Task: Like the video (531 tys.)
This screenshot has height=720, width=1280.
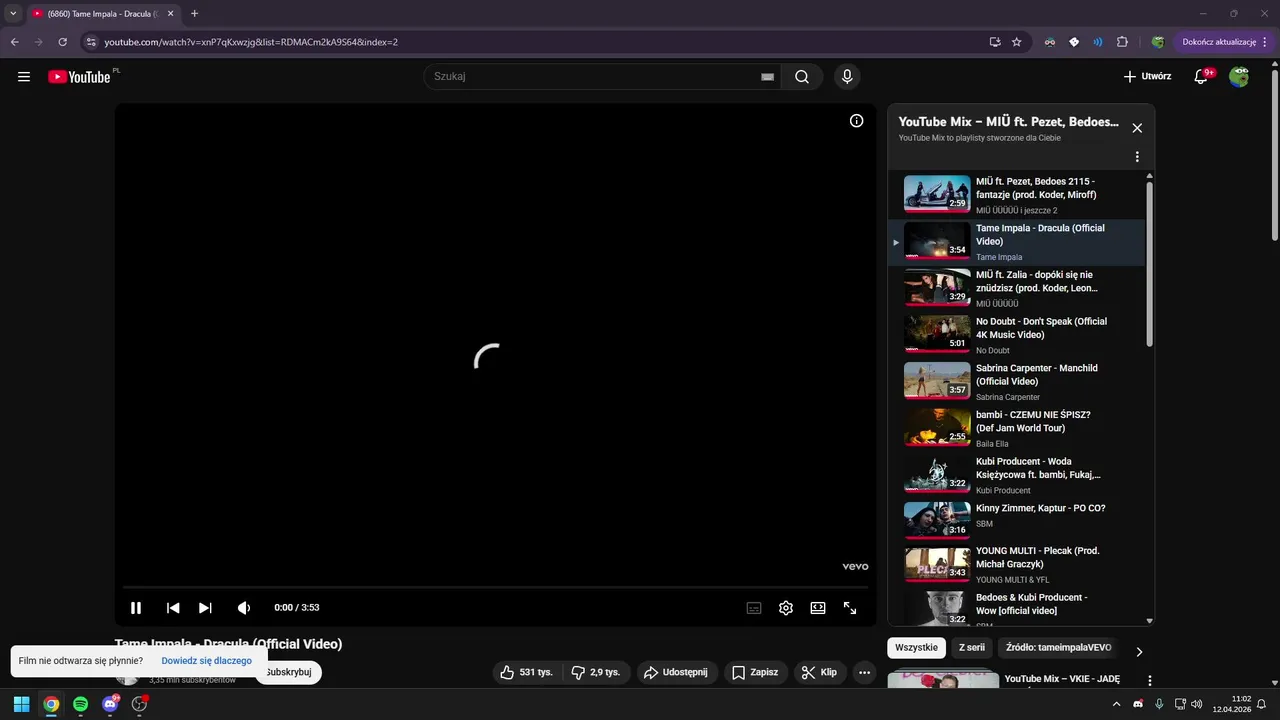Action: [x=526, y=672]
